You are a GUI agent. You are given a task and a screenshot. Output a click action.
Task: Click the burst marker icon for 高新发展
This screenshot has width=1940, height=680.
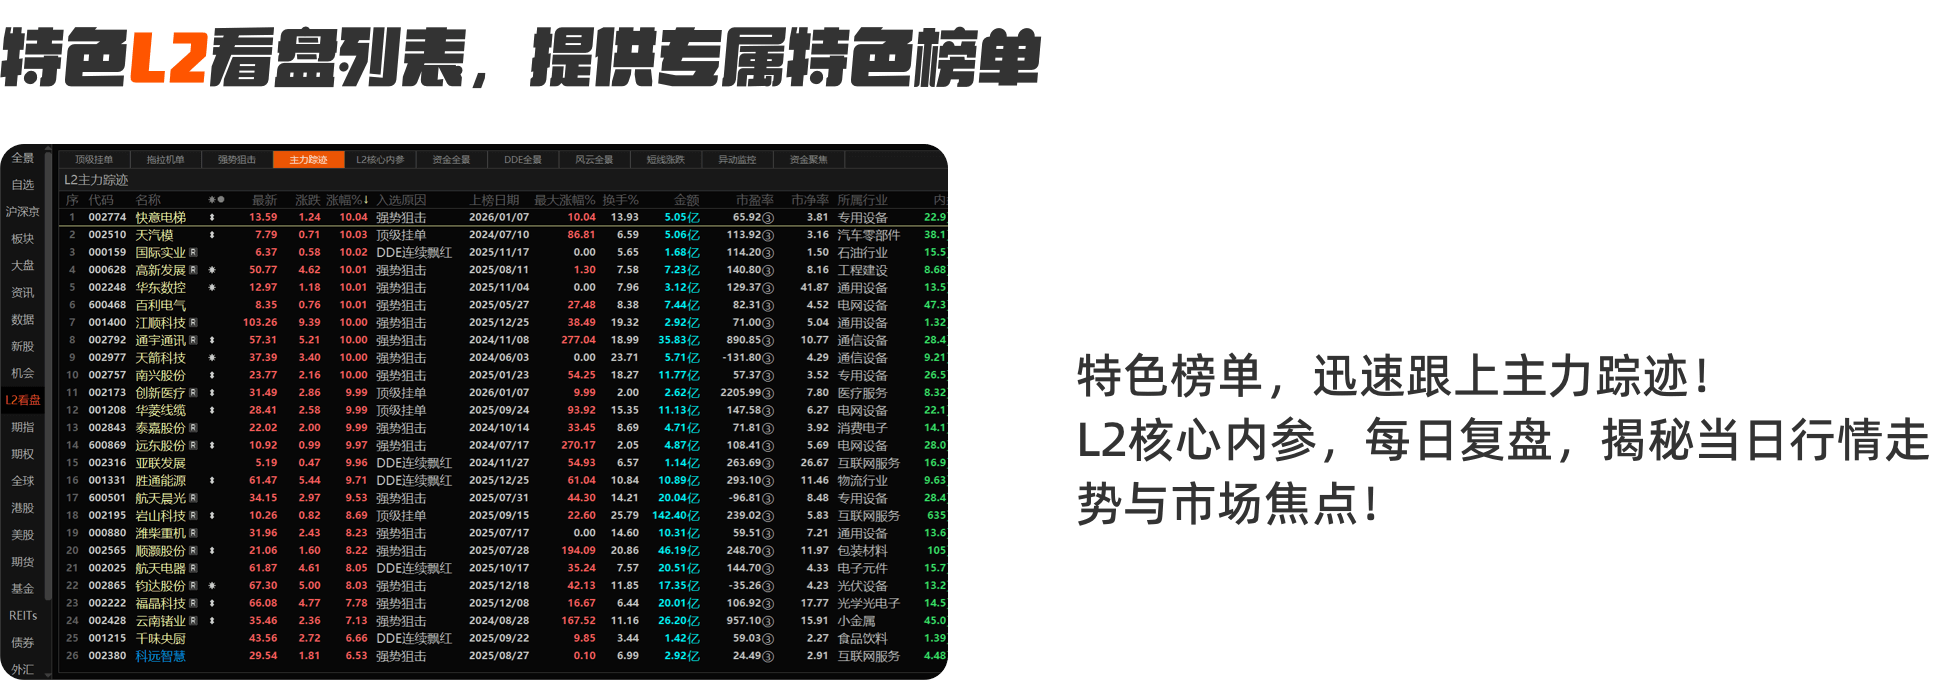pos(212,270)
